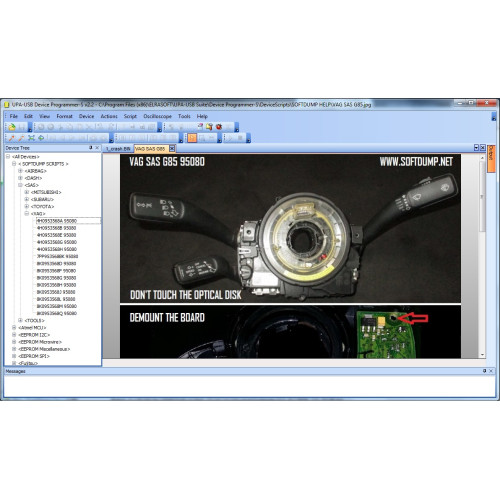
Task: Click the greyed-out play script icon
Action: coord(230,138)
